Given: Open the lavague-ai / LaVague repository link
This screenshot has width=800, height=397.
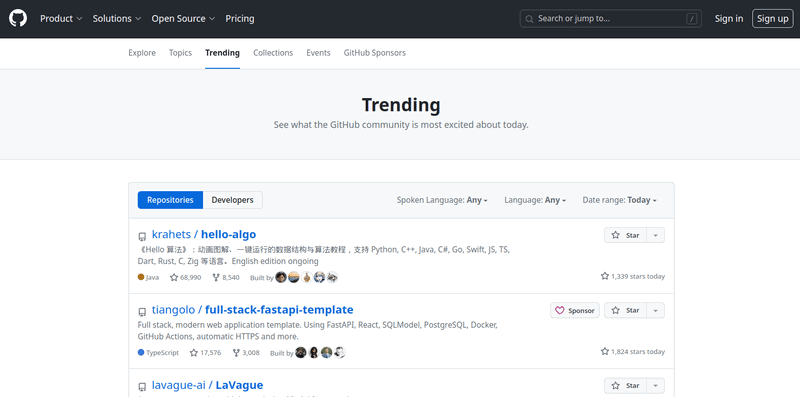Looking at the screenshot, I should [x=208, y=385].
